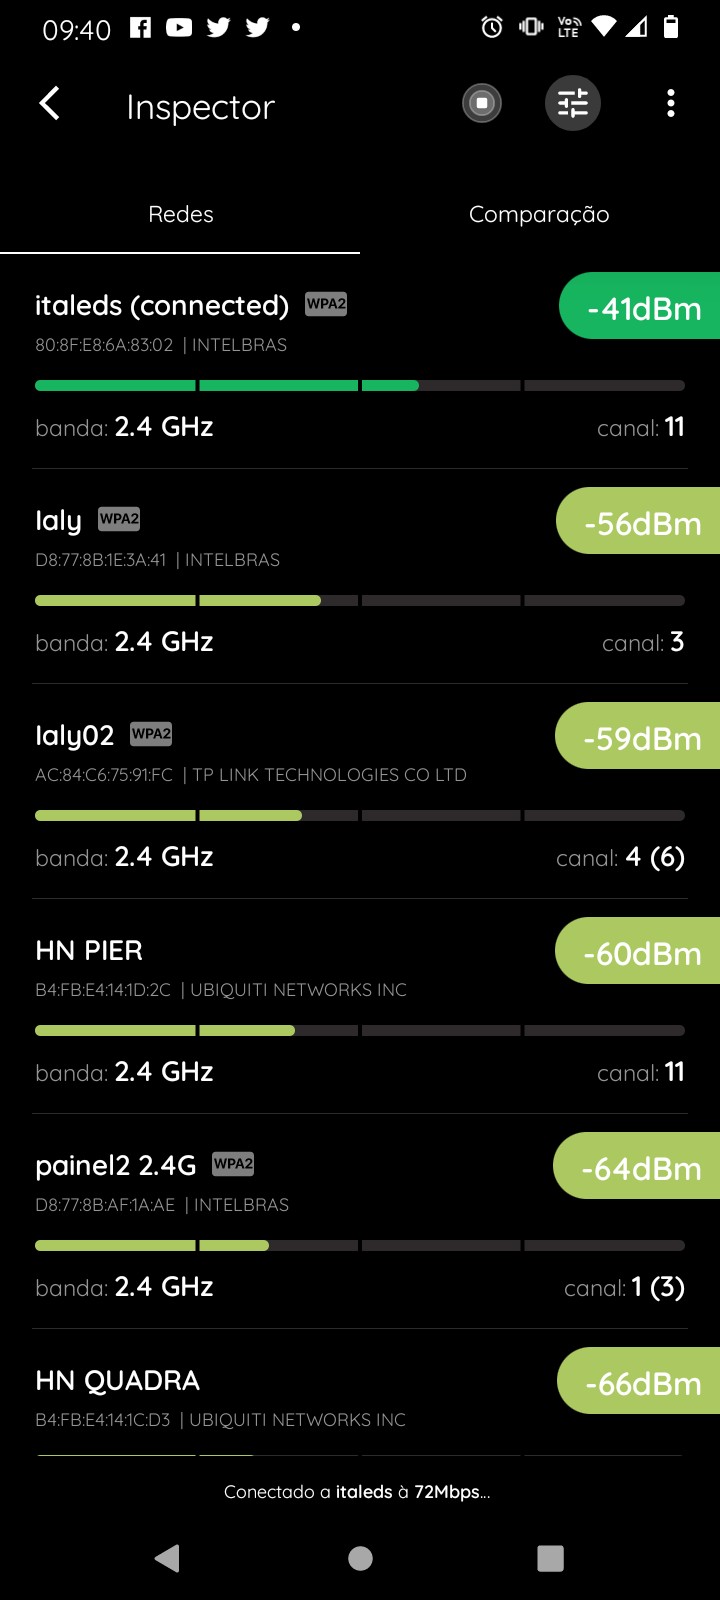This screenshot has height=1600, width=720.
Task: Open the filter settings sliders icon
Action: click(x=572, y=103)
